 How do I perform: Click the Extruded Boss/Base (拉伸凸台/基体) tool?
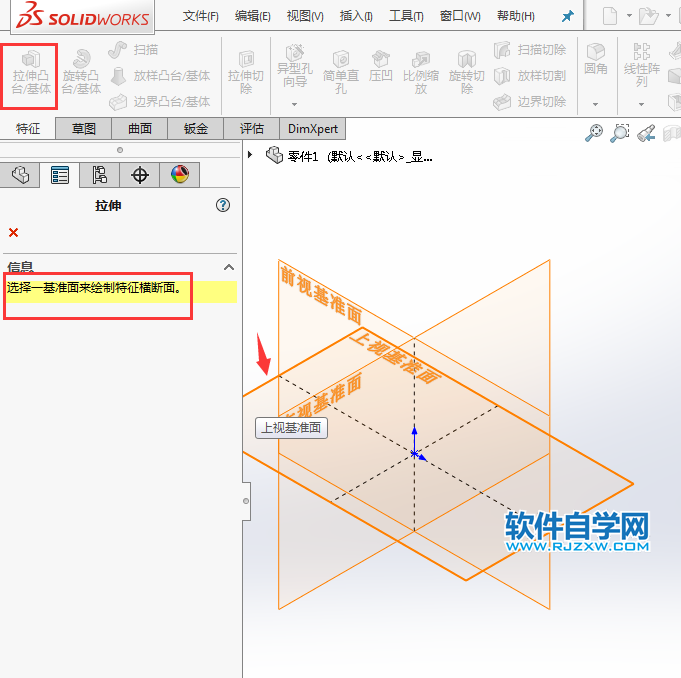pyautogui.click(x=30, y=75)
